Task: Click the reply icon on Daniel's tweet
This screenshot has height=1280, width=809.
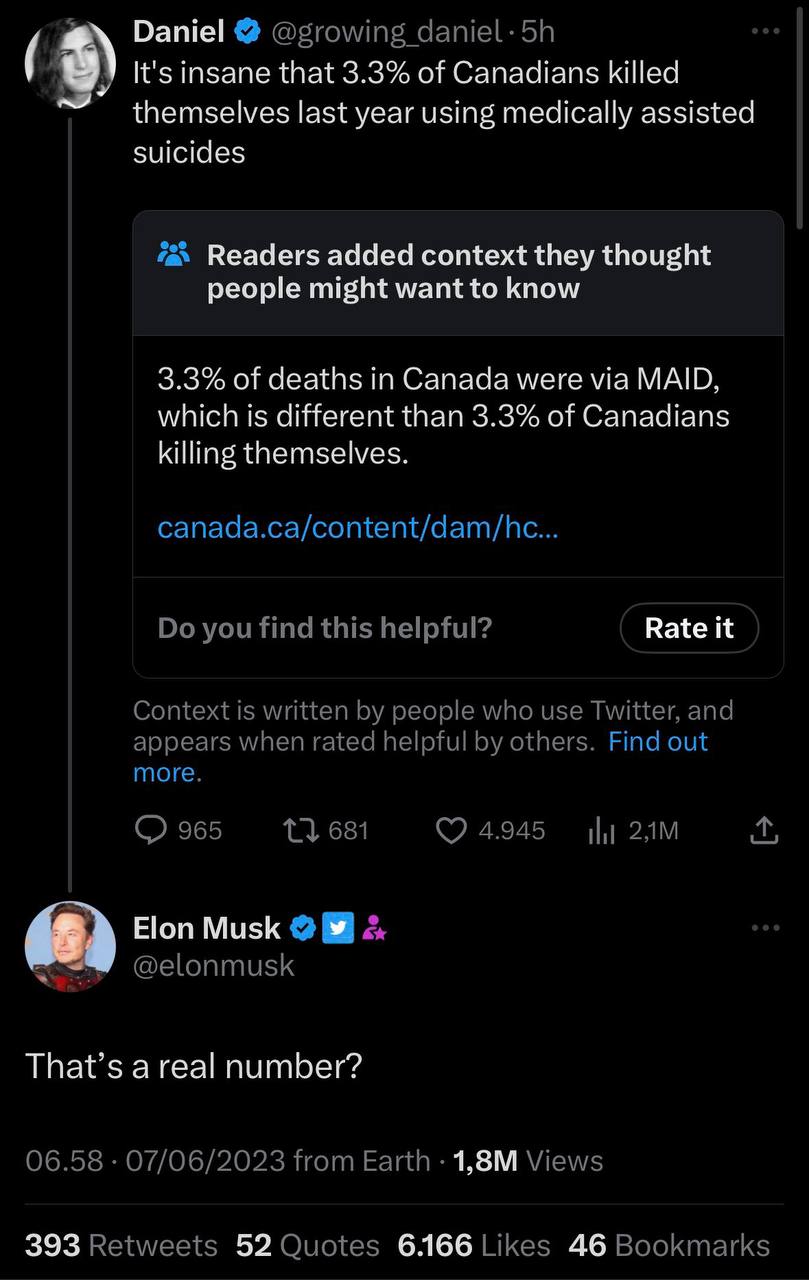Action: coord(151,830)
